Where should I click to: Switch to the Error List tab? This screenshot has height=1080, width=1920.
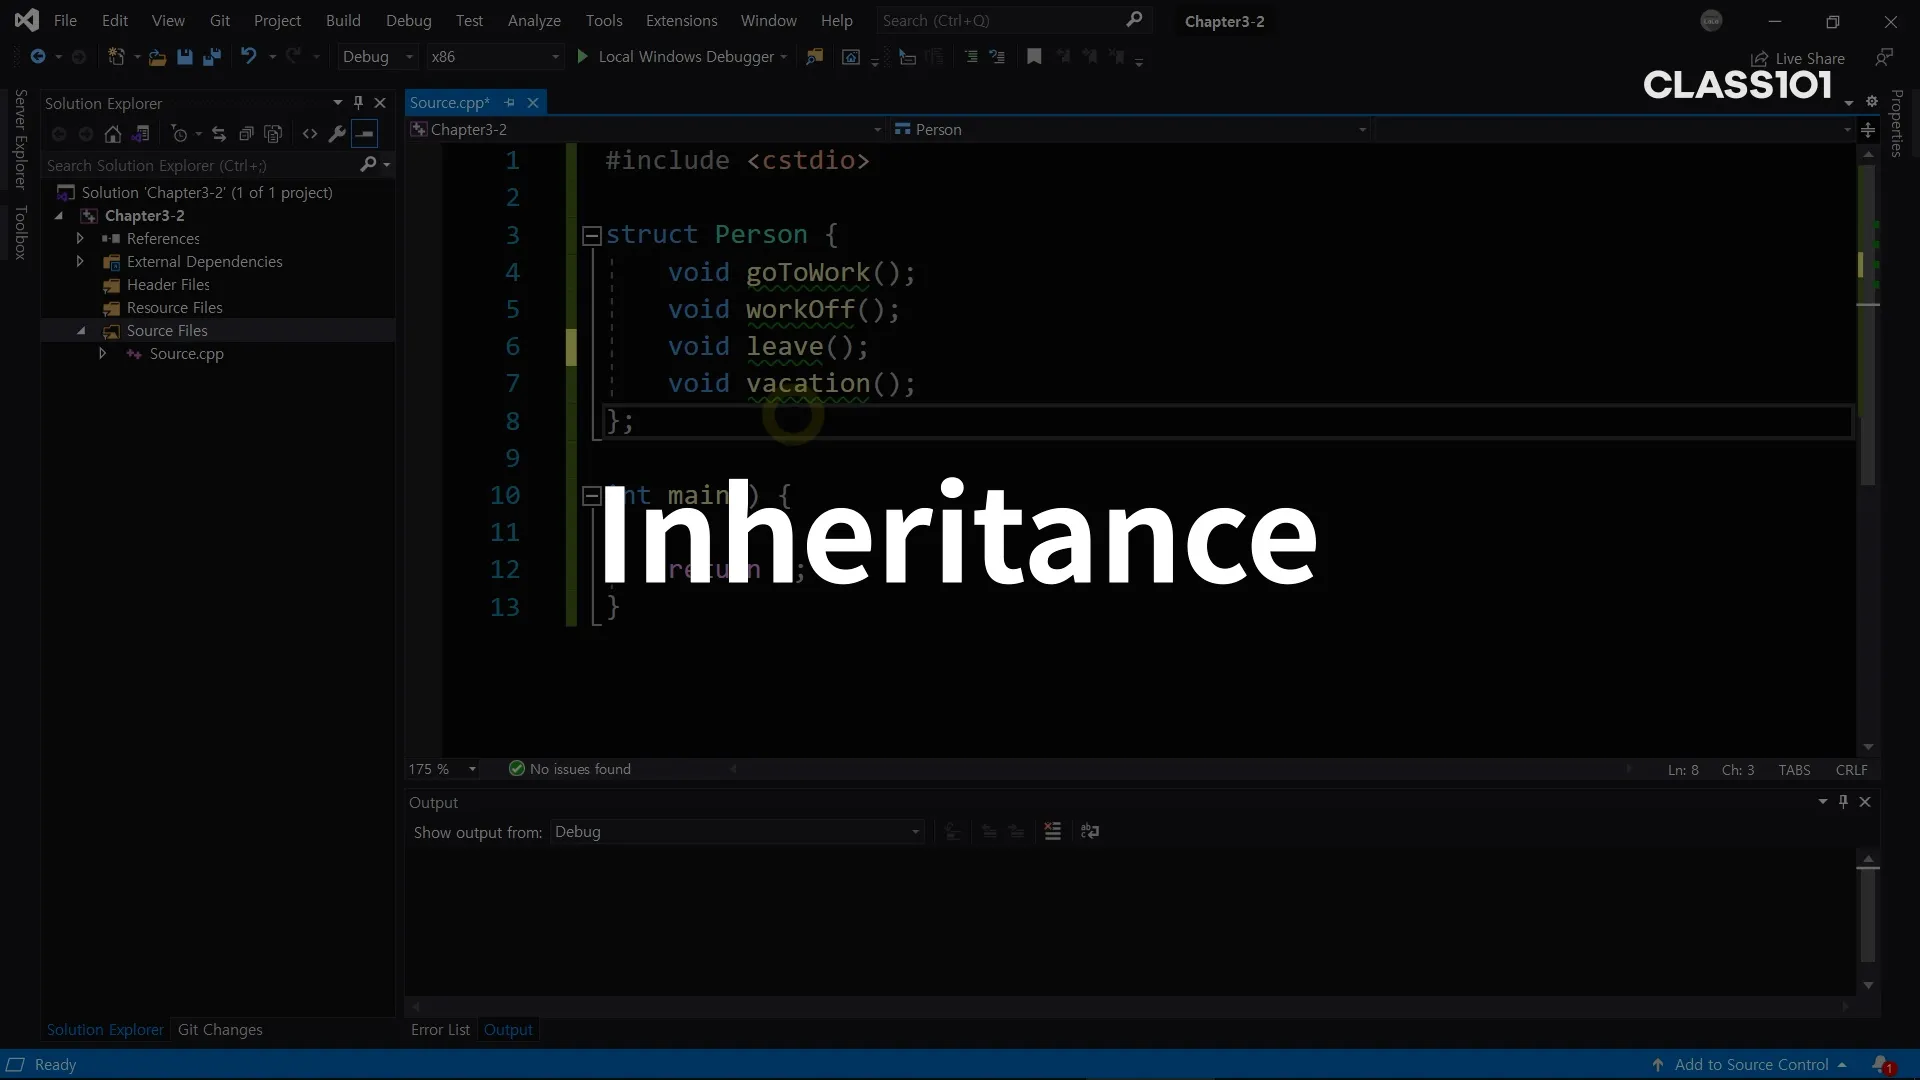pyautogui.click(x=440, y=1030)
